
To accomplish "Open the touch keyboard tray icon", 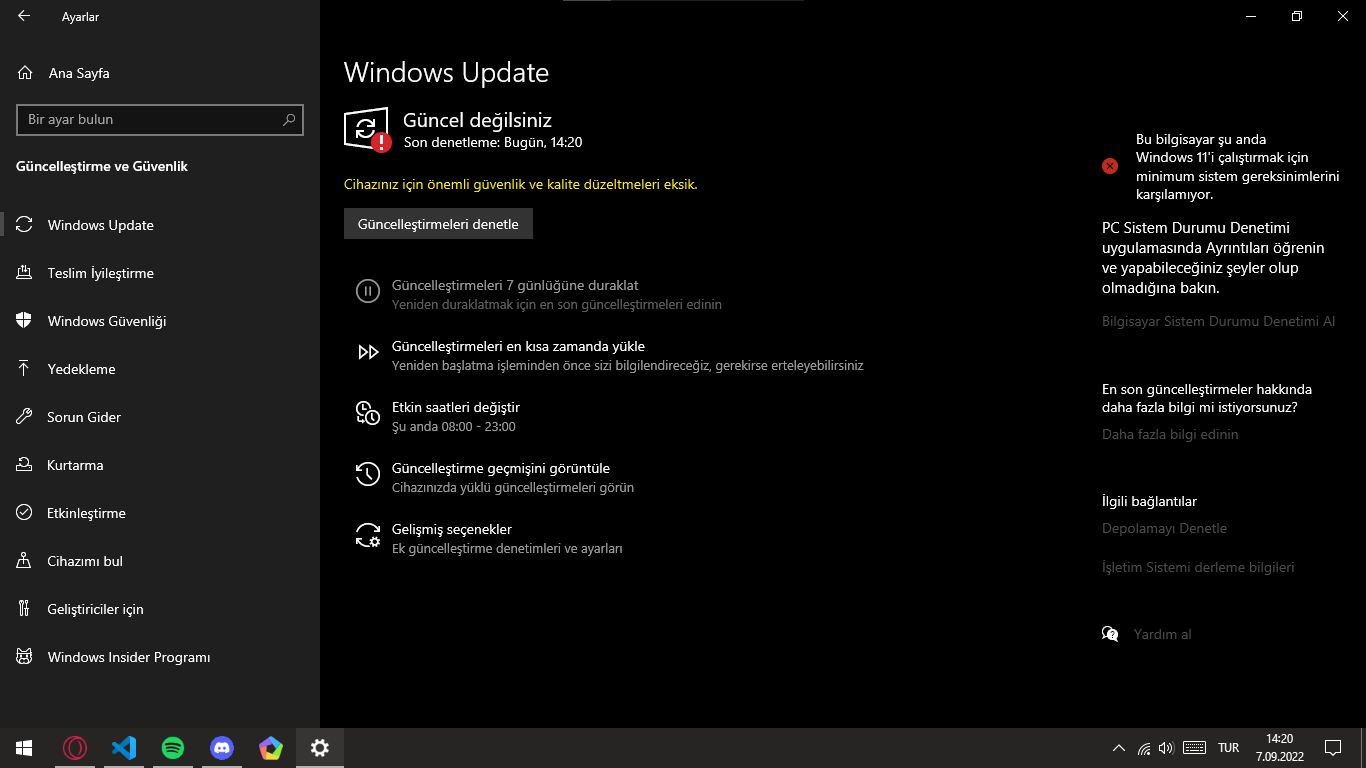I will click(x=1194, y=748).
